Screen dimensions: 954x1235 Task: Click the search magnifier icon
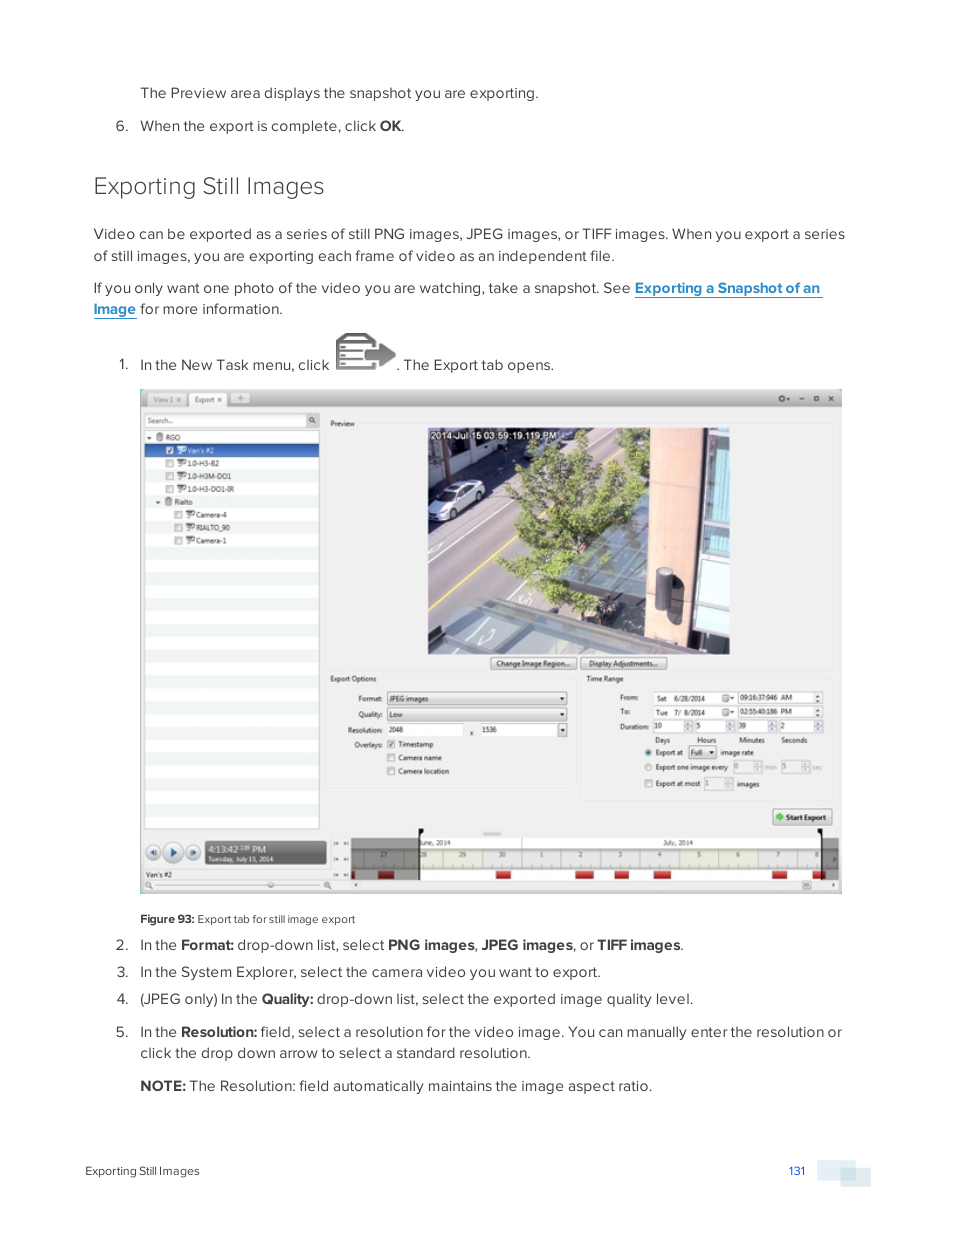tap(312, 421)
